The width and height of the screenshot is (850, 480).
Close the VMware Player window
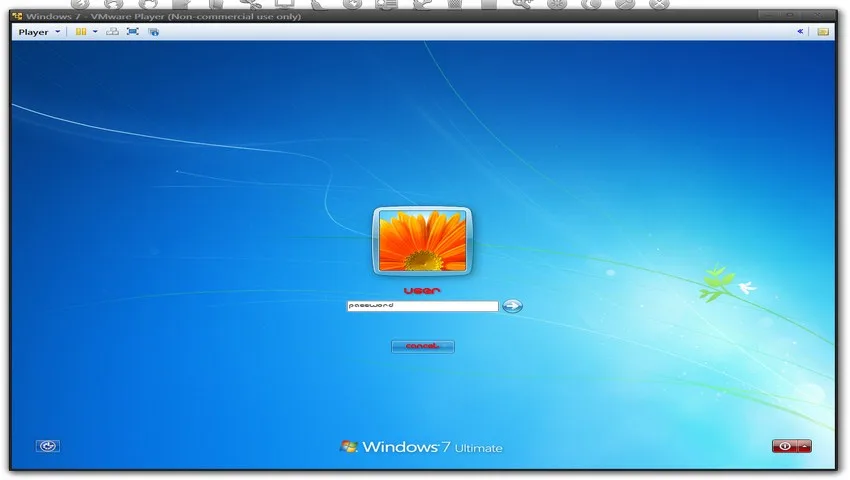point(818,15)
